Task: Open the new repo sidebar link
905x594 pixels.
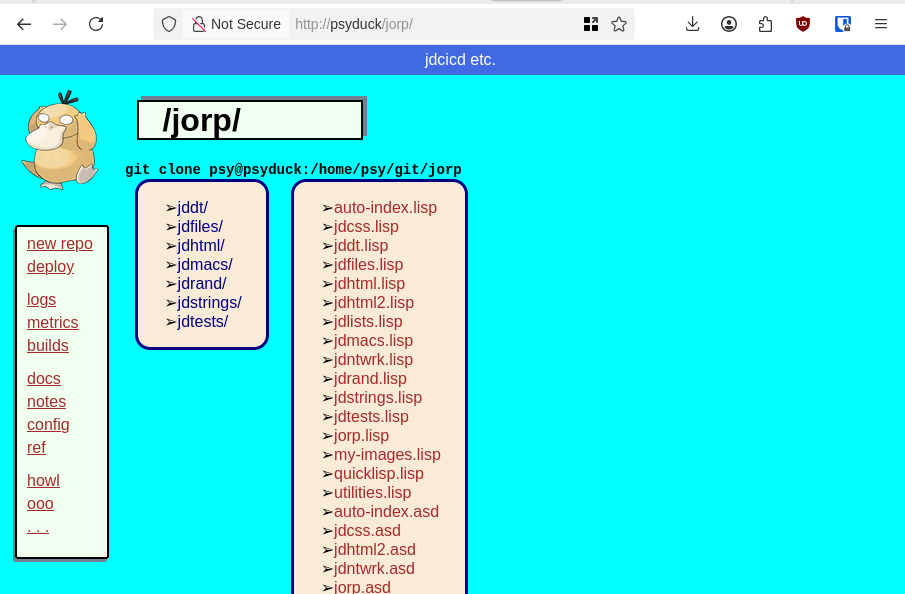Action: pyautogui.click(x=60, y=244)
